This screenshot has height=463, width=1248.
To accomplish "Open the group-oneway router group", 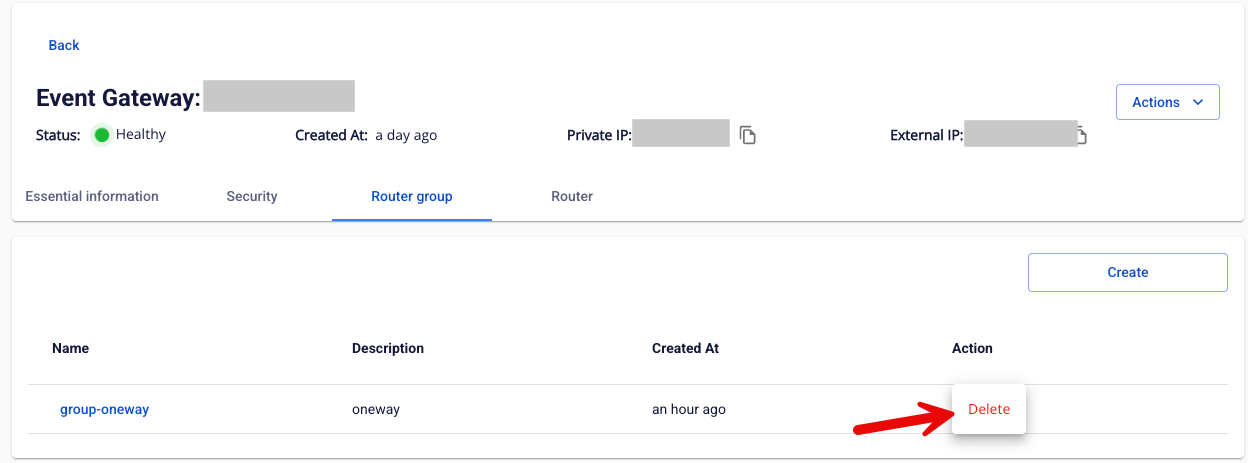I will [105, 409].
